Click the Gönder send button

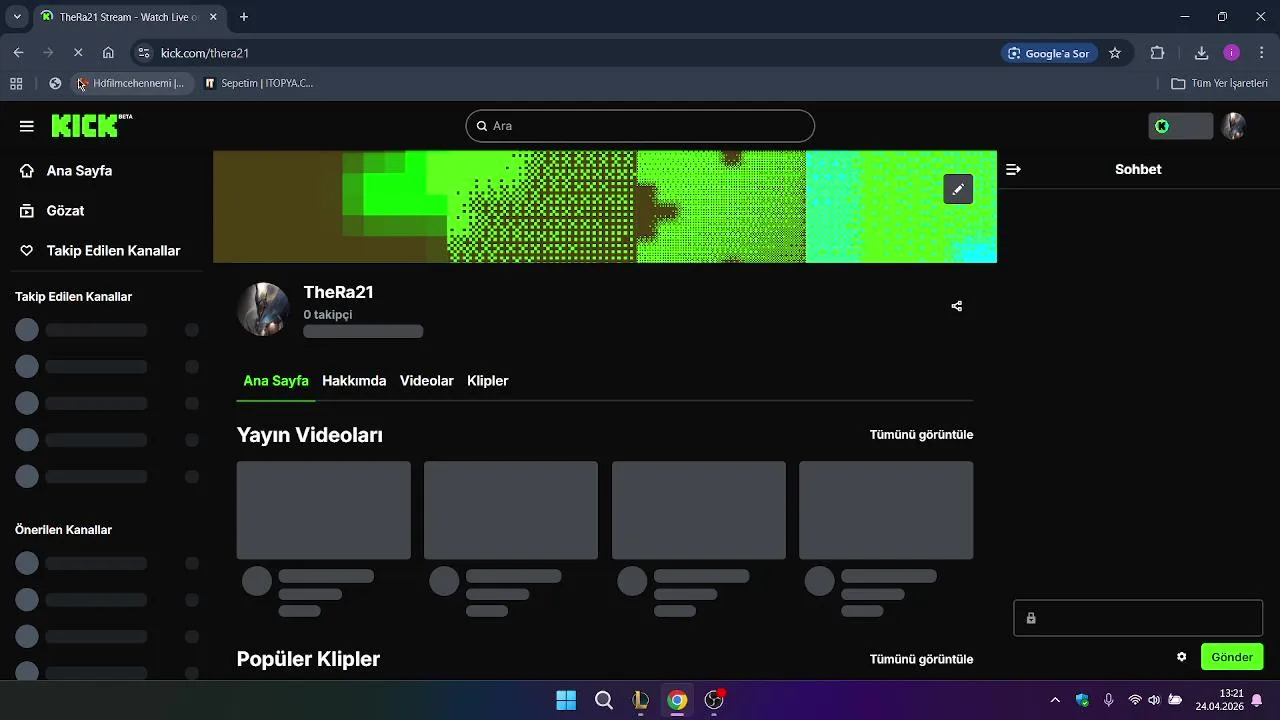(x=1232, y=657)
